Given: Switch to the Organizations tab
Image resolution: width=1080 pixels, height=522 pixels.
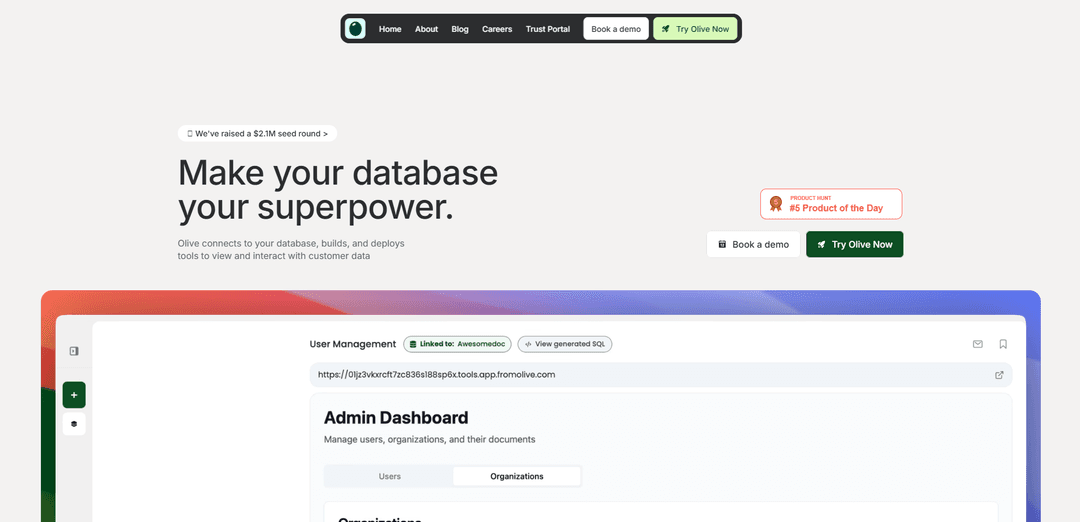Looking at the screenshot, I should (517, 476).
